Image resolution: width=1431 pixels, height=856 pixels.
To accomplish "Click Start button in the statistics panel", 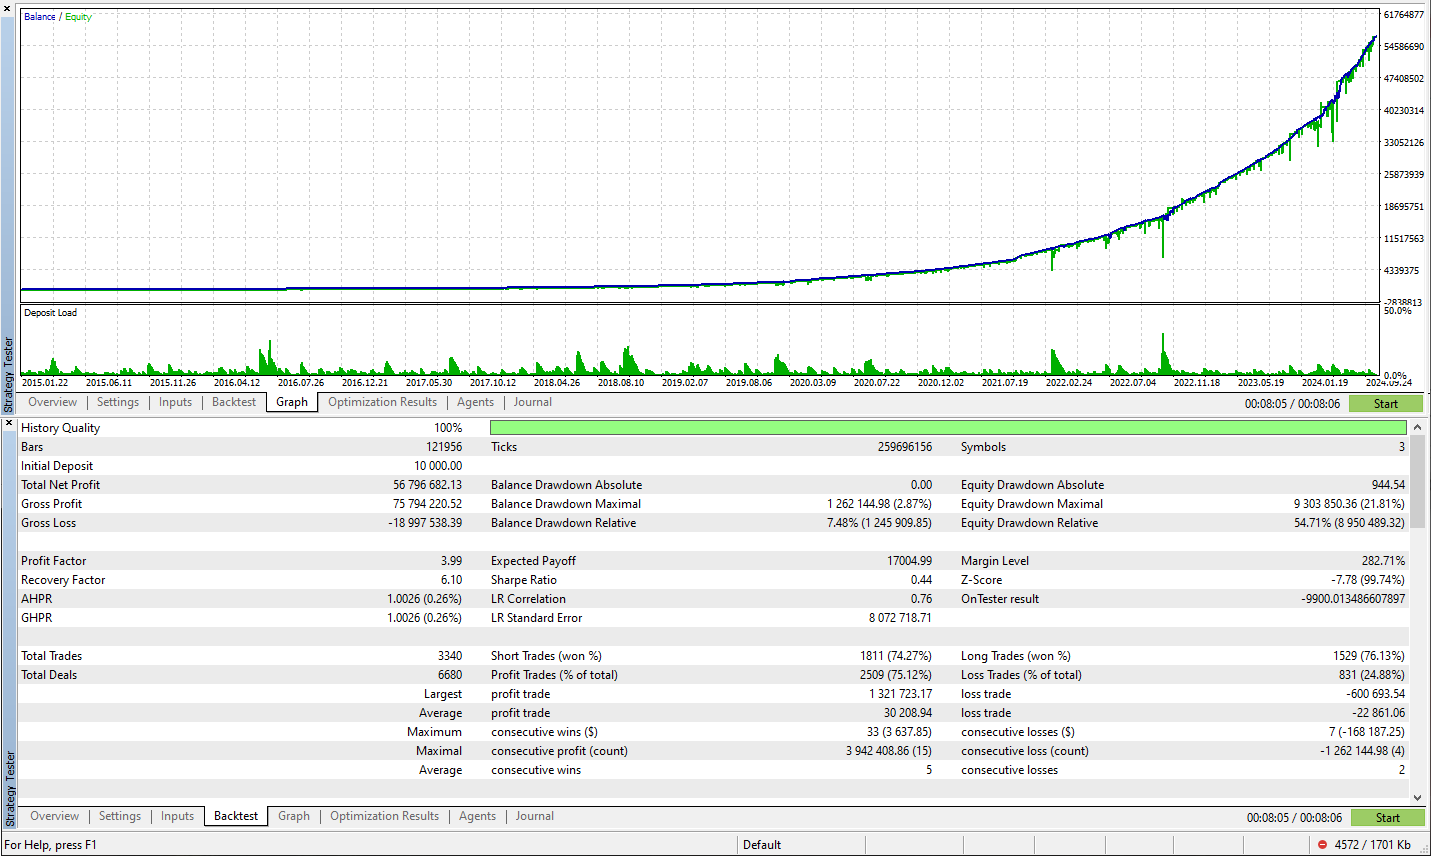I will [x=1387, y=818].
